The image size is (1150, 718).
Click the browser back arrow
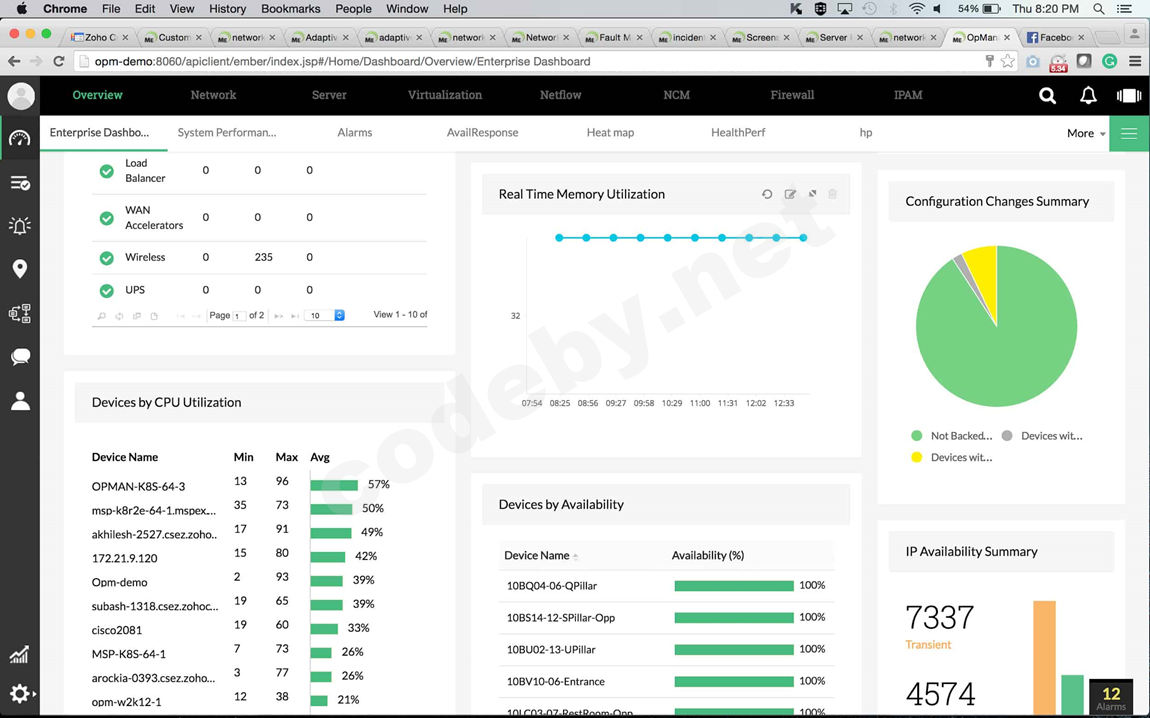pyautogui.click(x=14, y=62)
